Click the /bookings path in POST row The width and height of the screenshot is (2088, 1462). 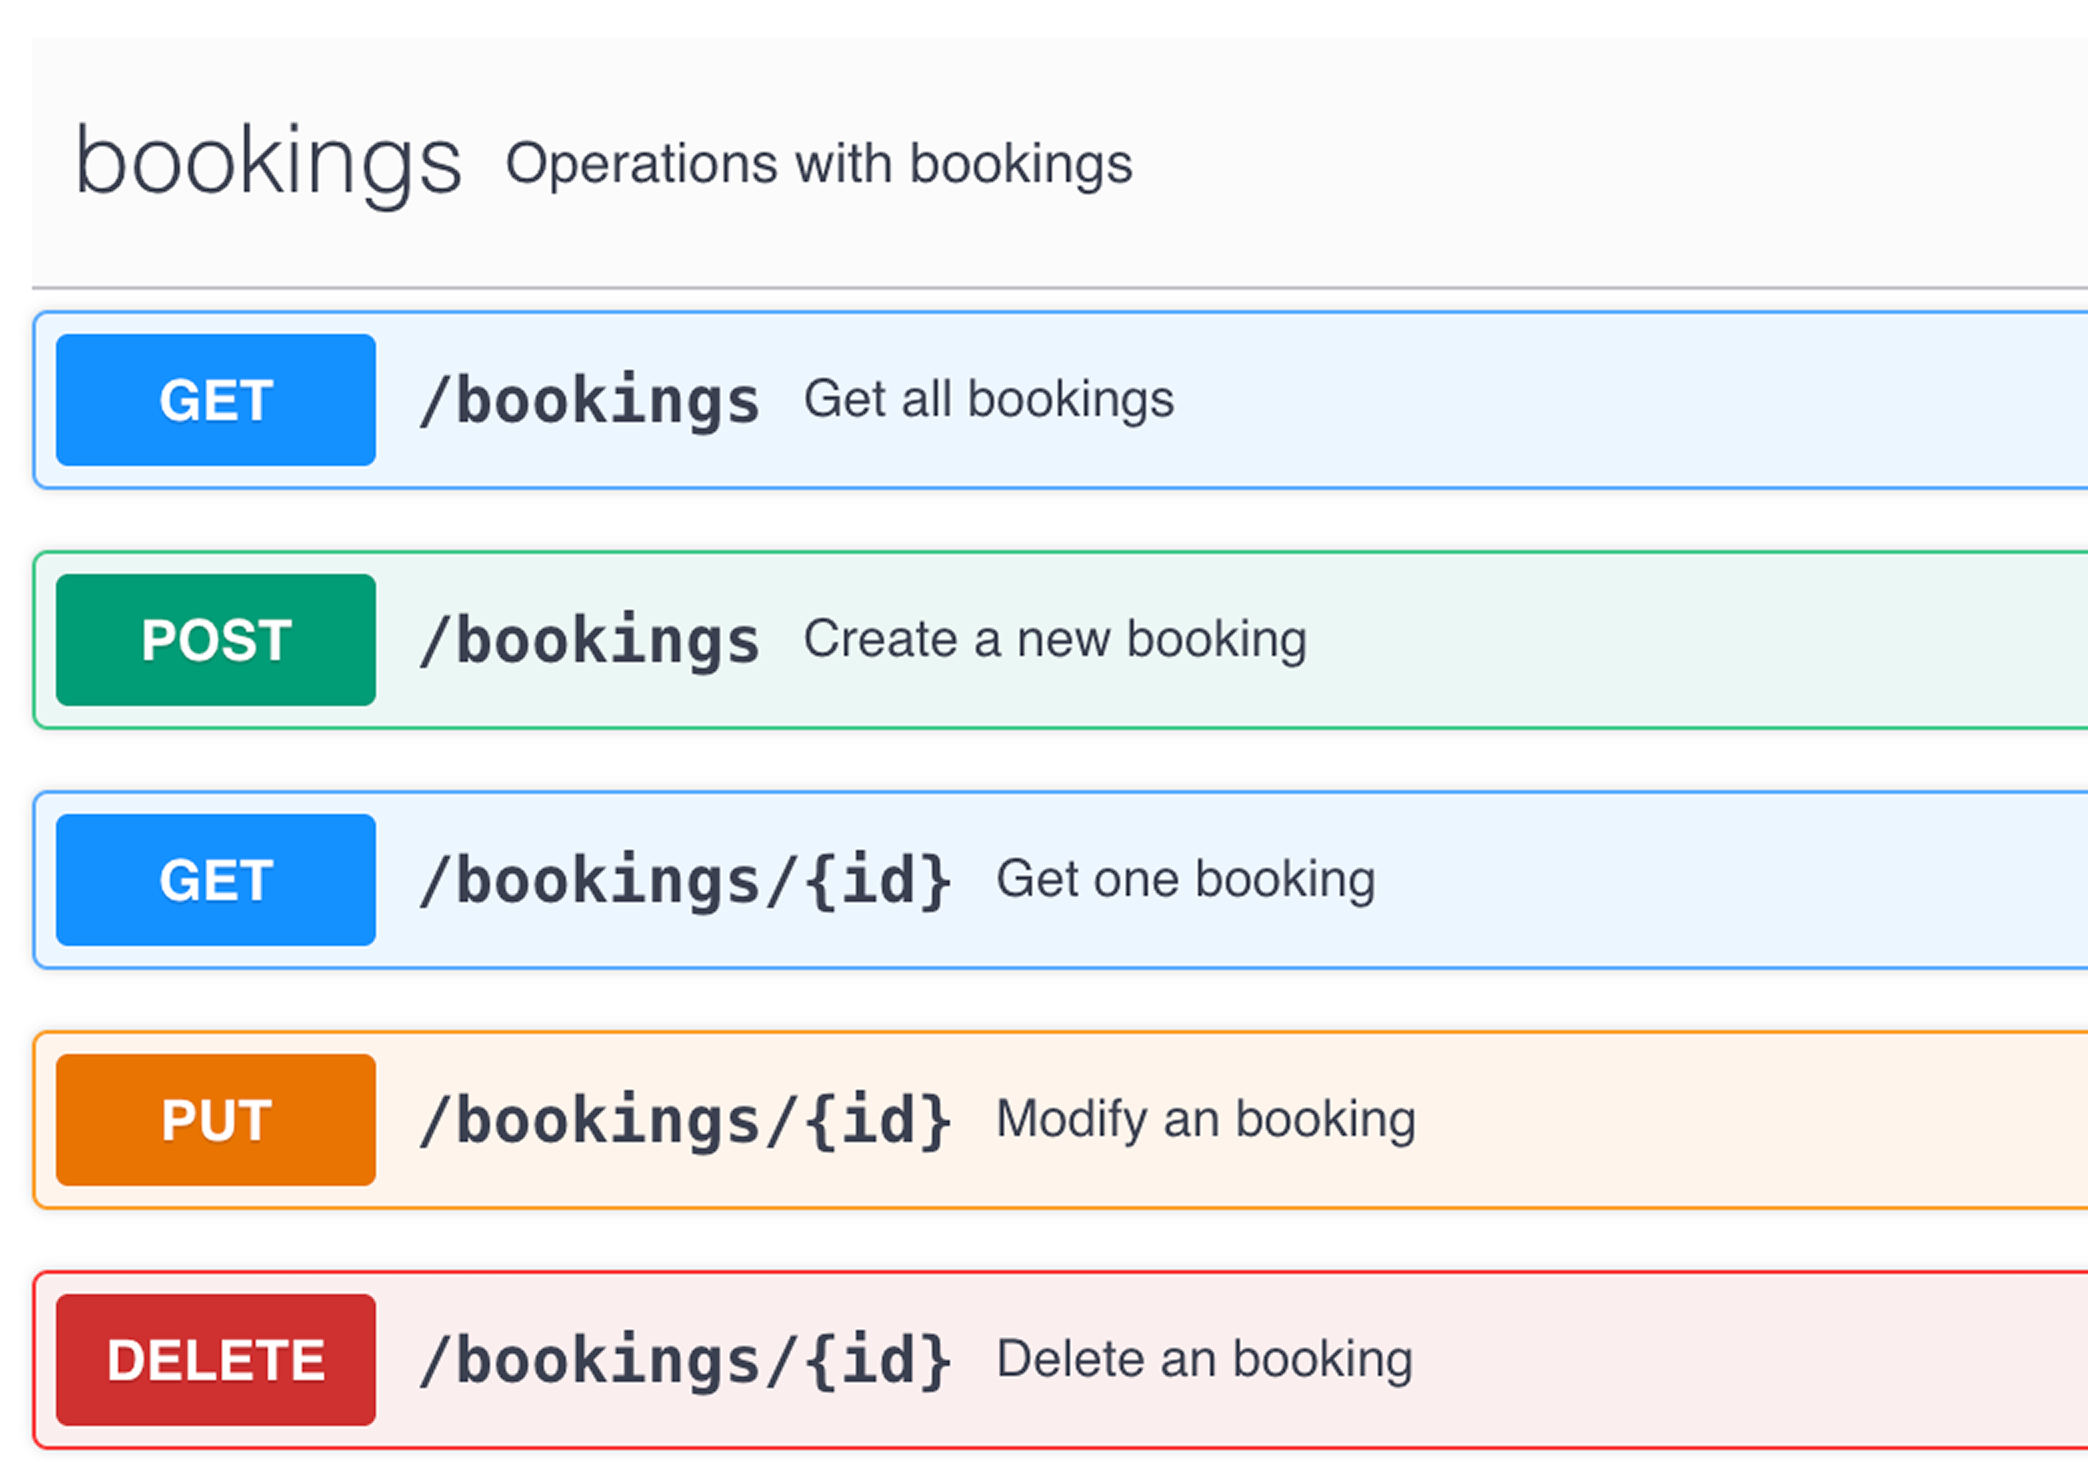coord(589,641)
